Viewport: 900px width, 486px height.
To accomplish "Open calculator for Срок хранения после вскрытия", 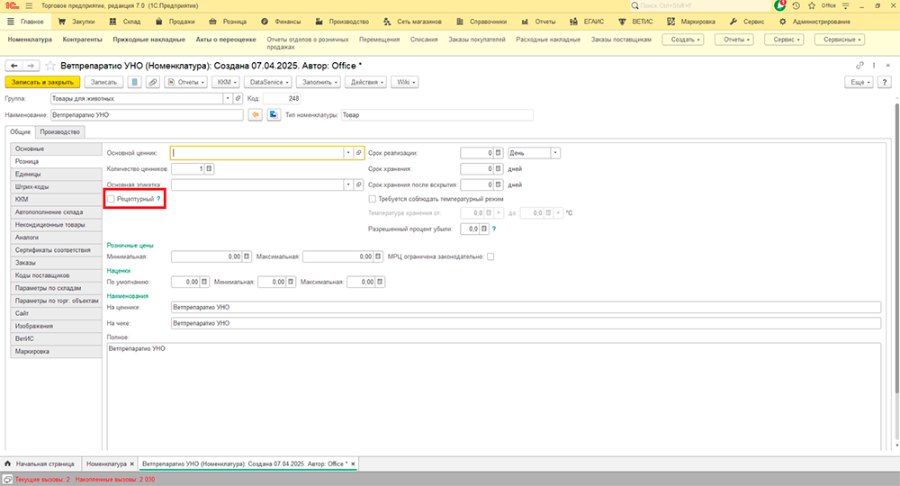I will pyautogui.click(x=498, y=185).
